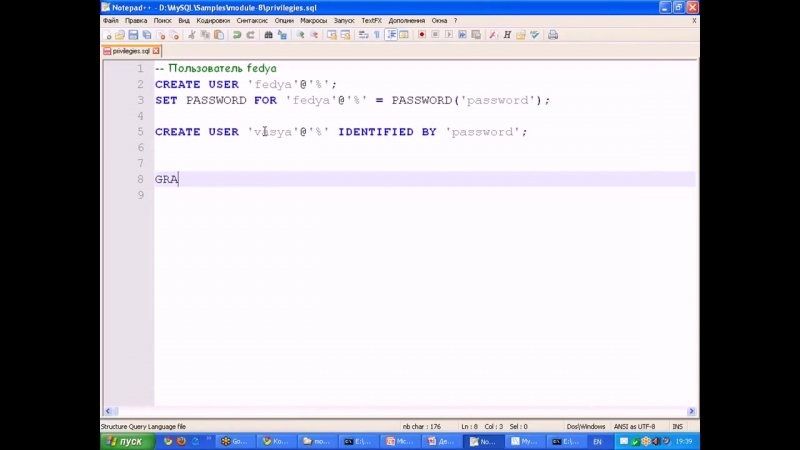The image size is (800, 450).
Task: Click the пуск Start button
Action: (125, 441)
